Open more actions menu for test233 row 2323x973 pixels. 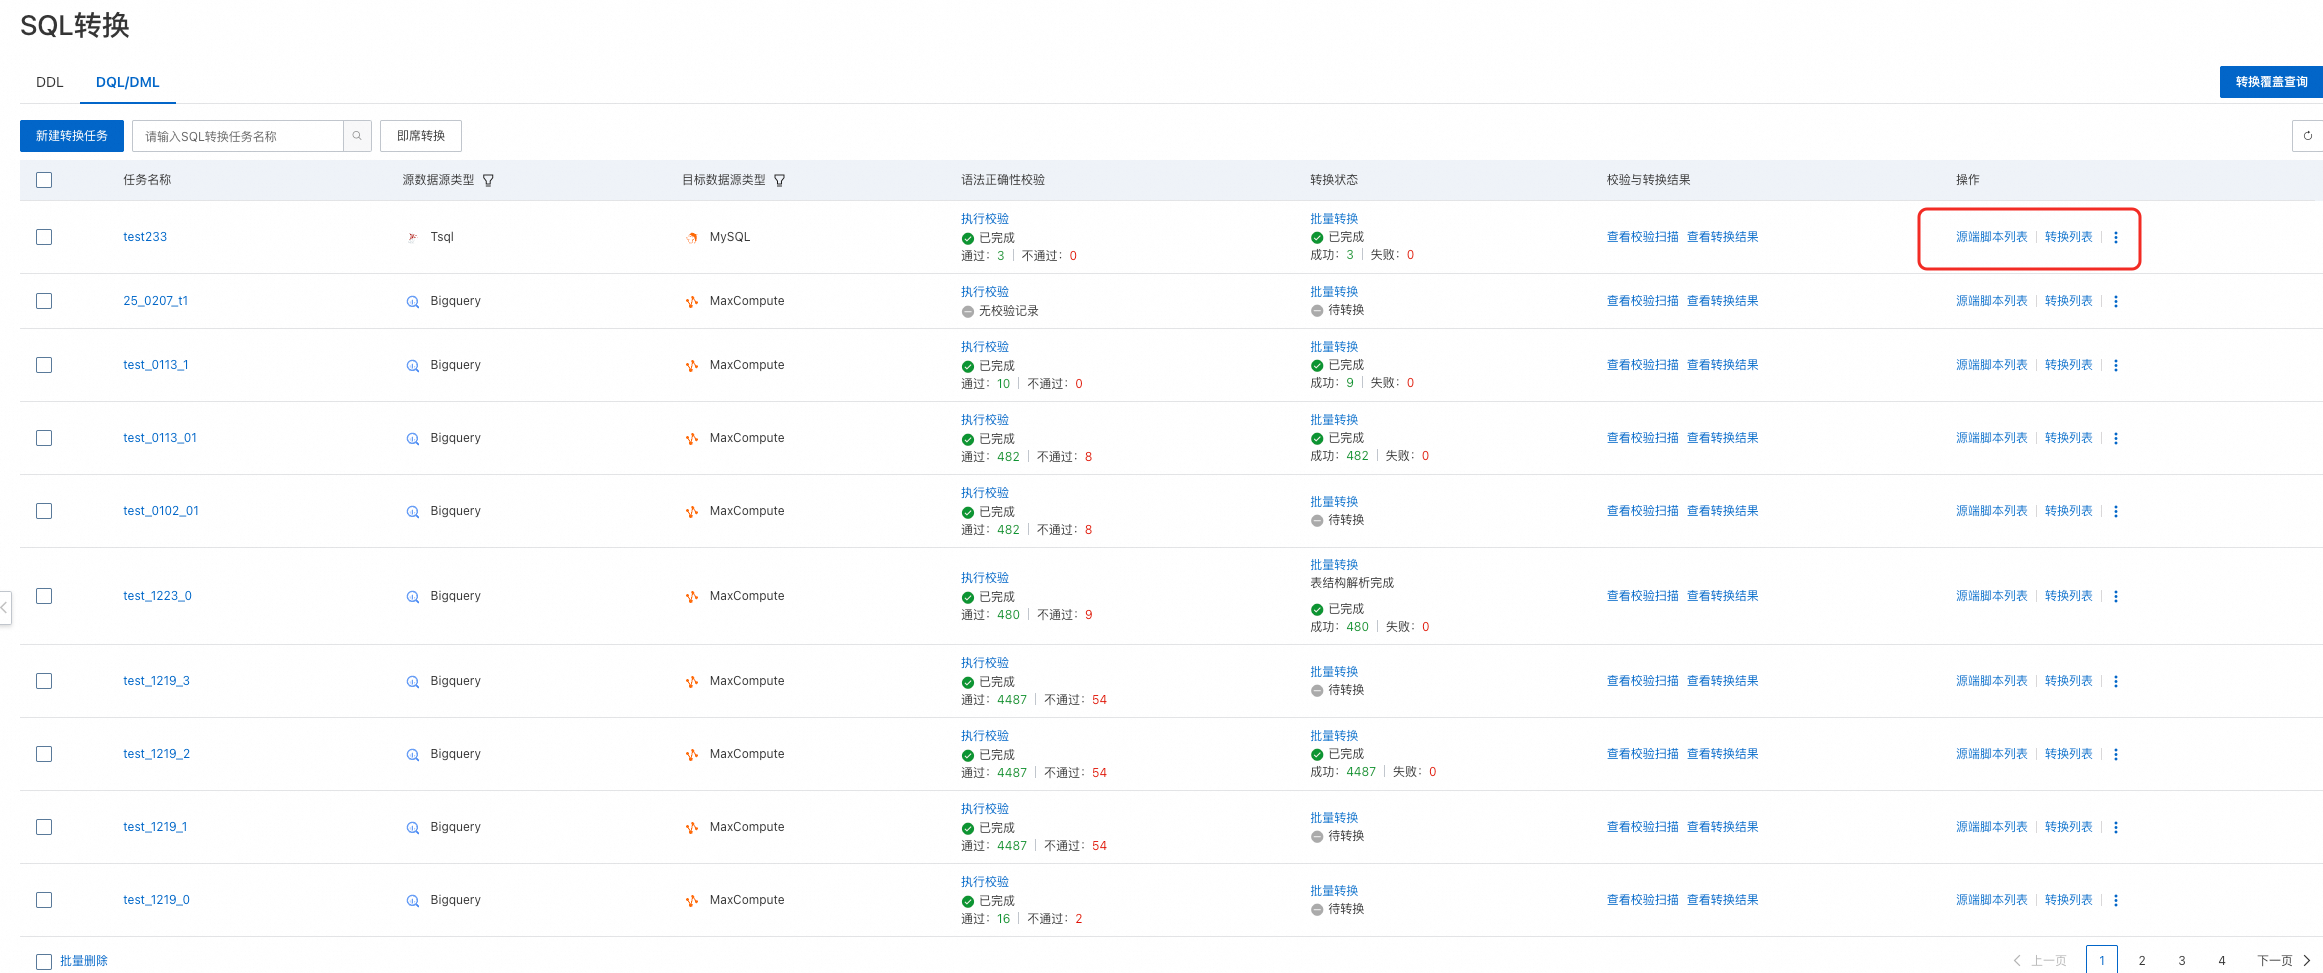(x=2116, y=237)
